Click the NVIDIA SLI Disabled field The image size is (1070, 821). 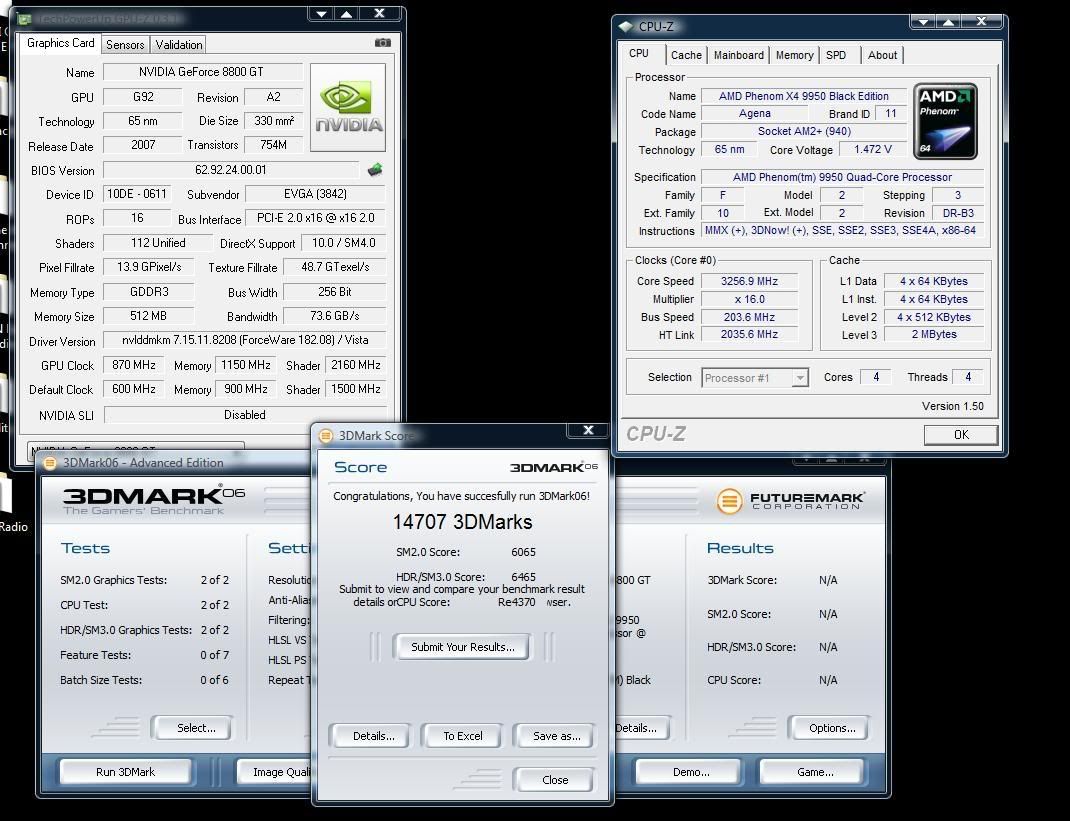pos(244,414)
